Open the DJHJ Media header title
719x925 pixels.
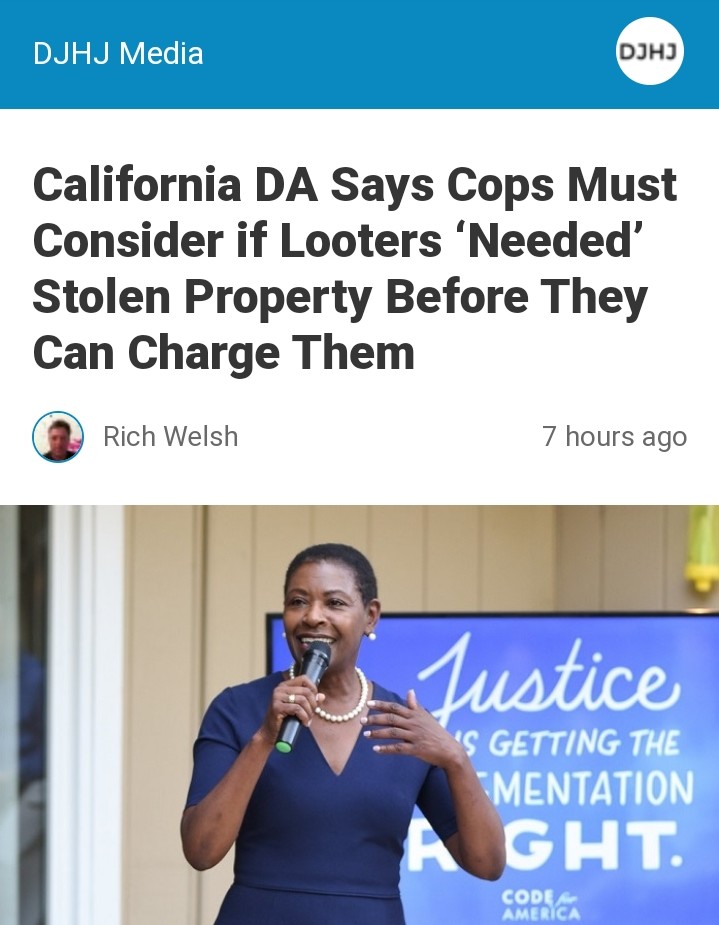pyautogui.click(x=118, y=54)
